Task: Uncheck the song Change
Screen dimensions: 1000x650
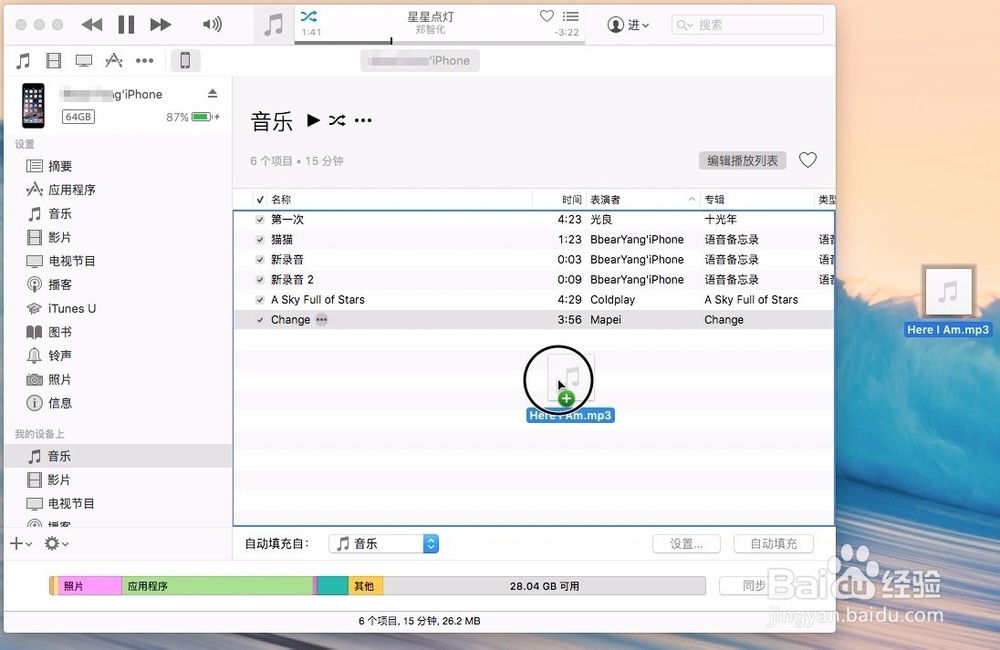Action: [260, 320]
